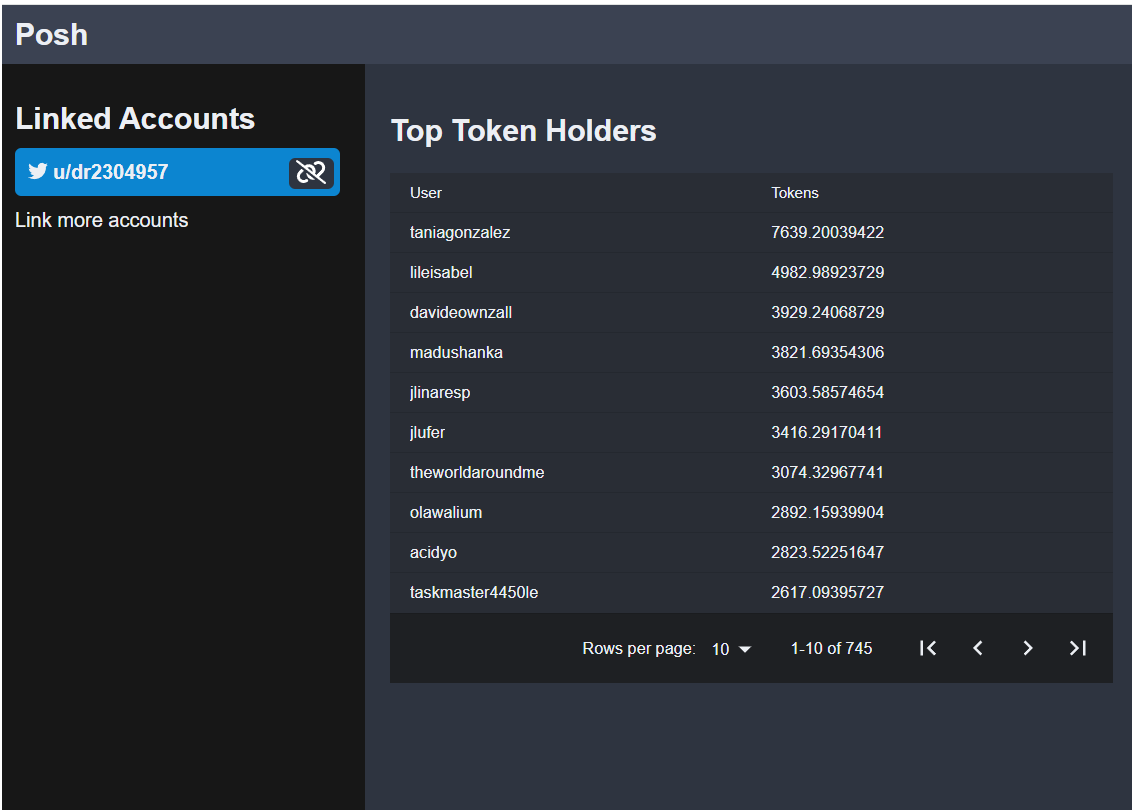This screenshot has height=812, width=1134.
Task: Click token value 2892.15939904
Action: 827,513
